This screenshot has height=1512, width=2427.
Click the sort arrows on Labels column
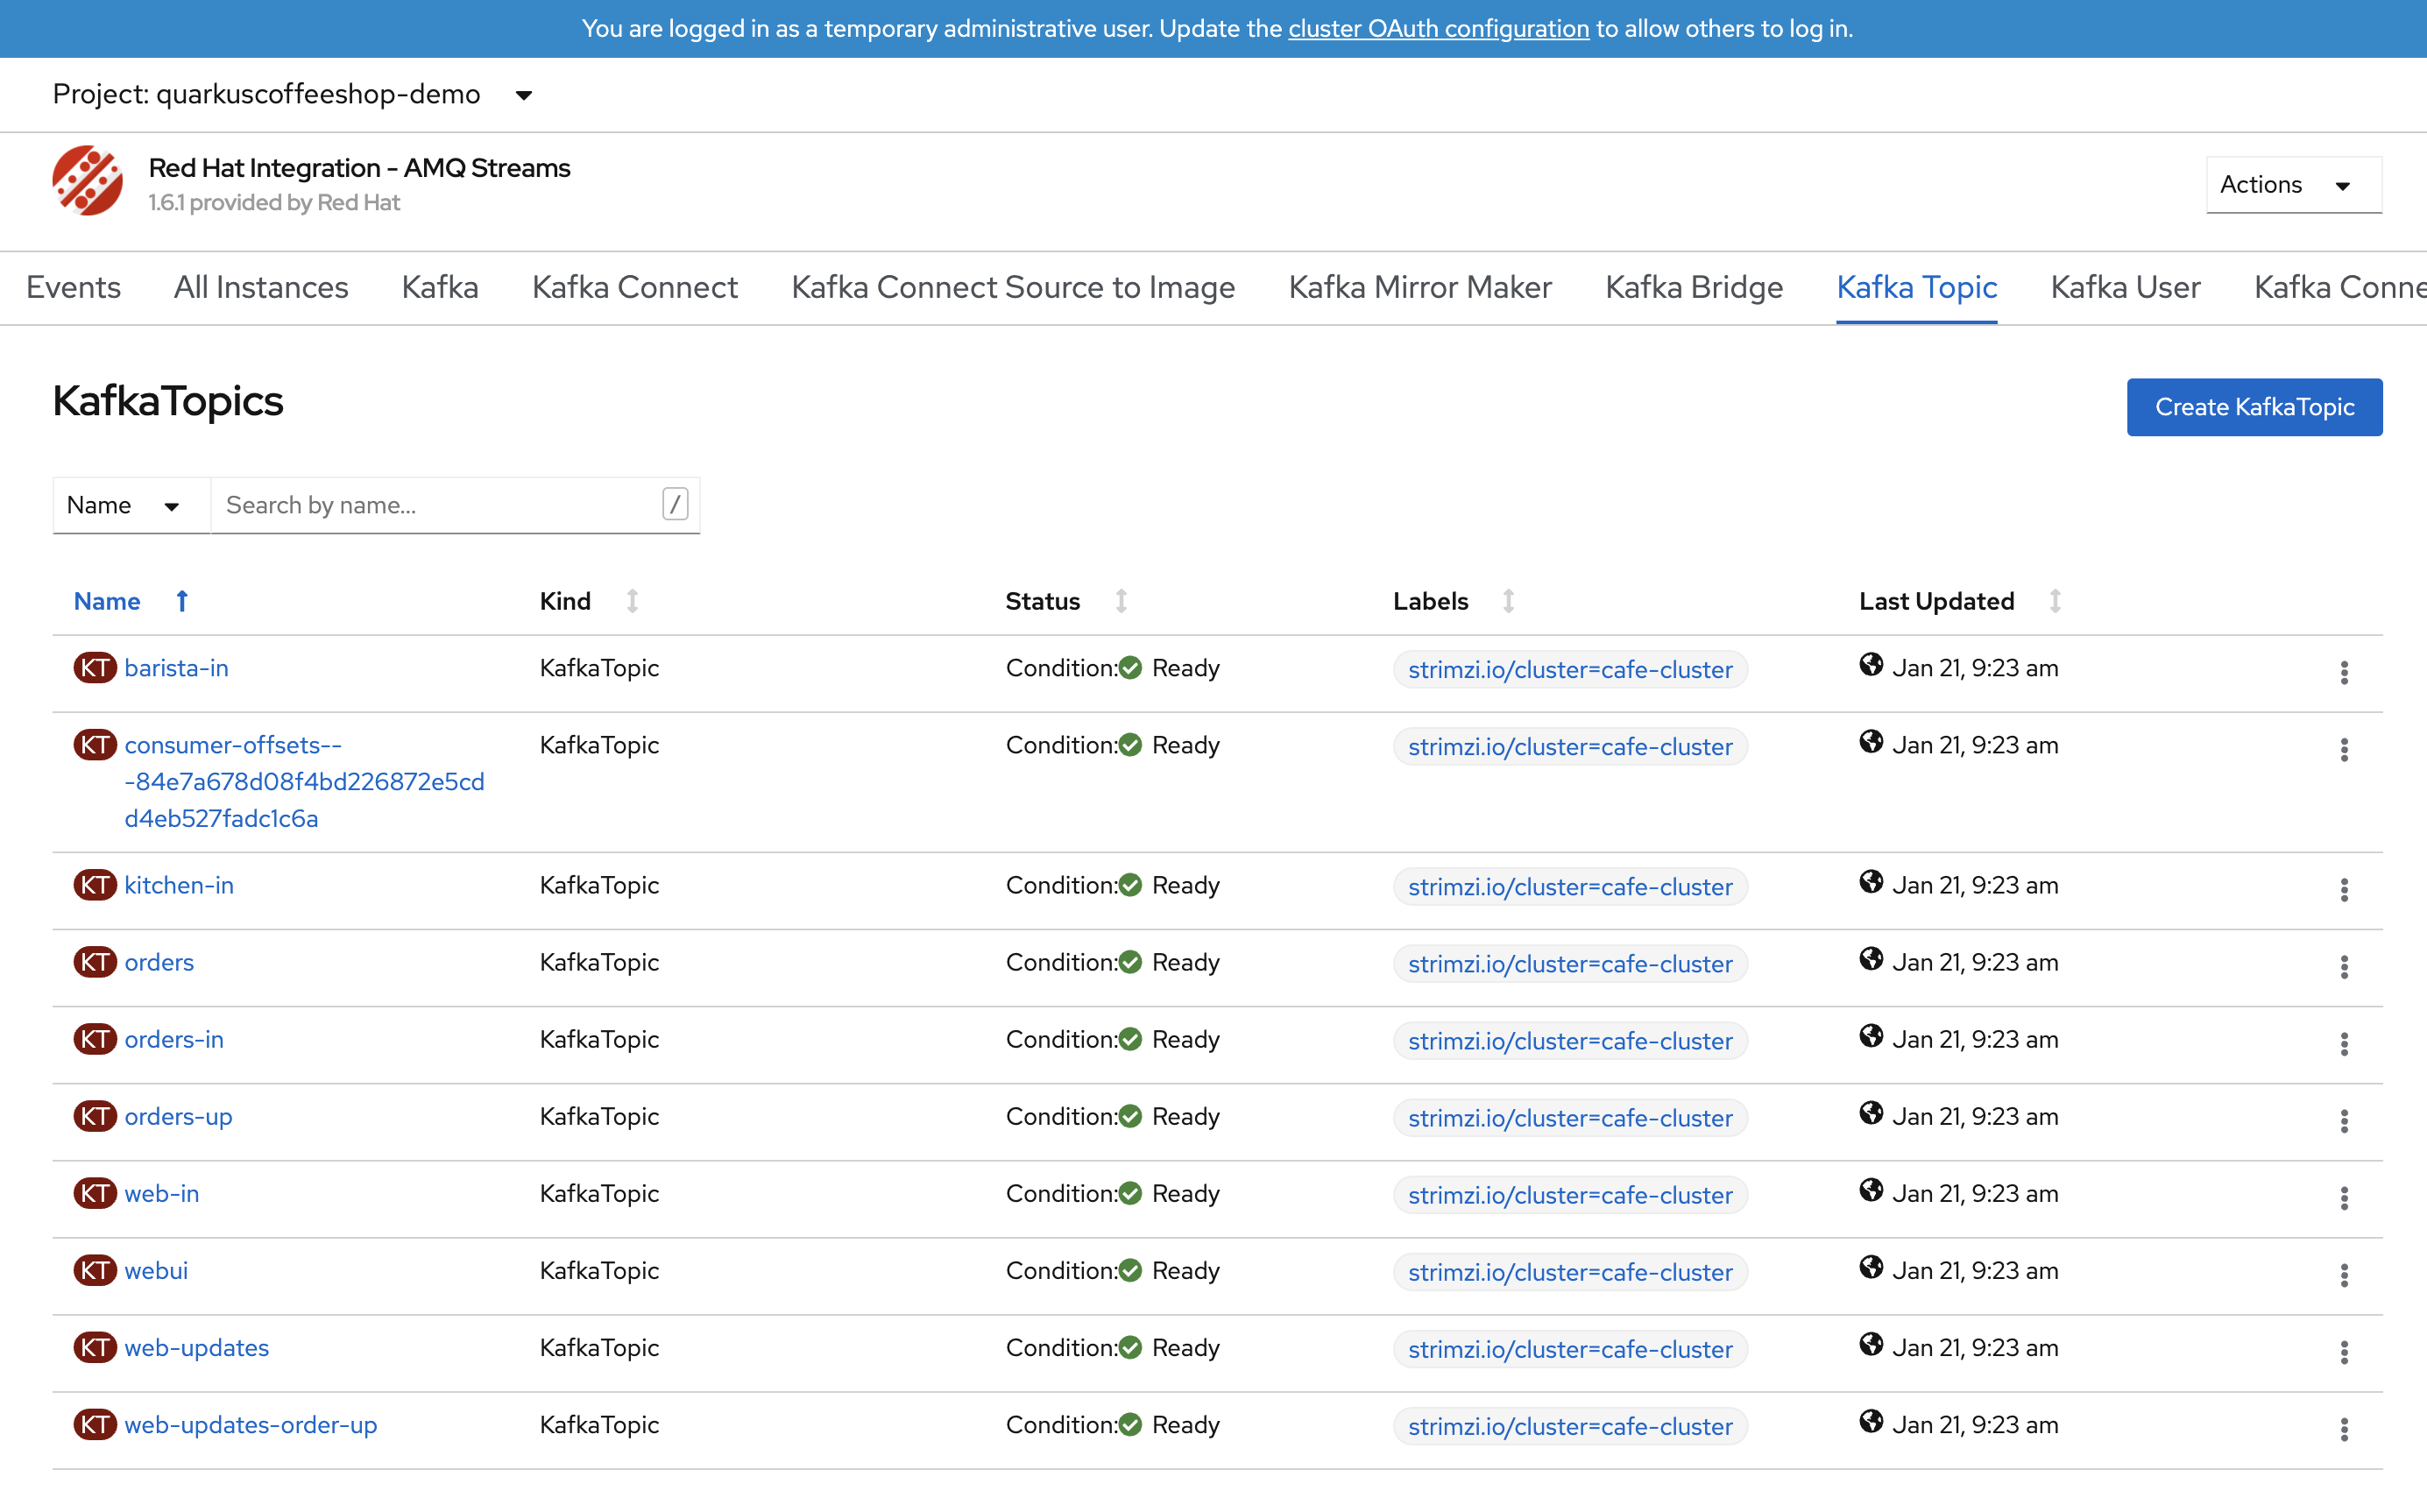tap(1508, 601)
